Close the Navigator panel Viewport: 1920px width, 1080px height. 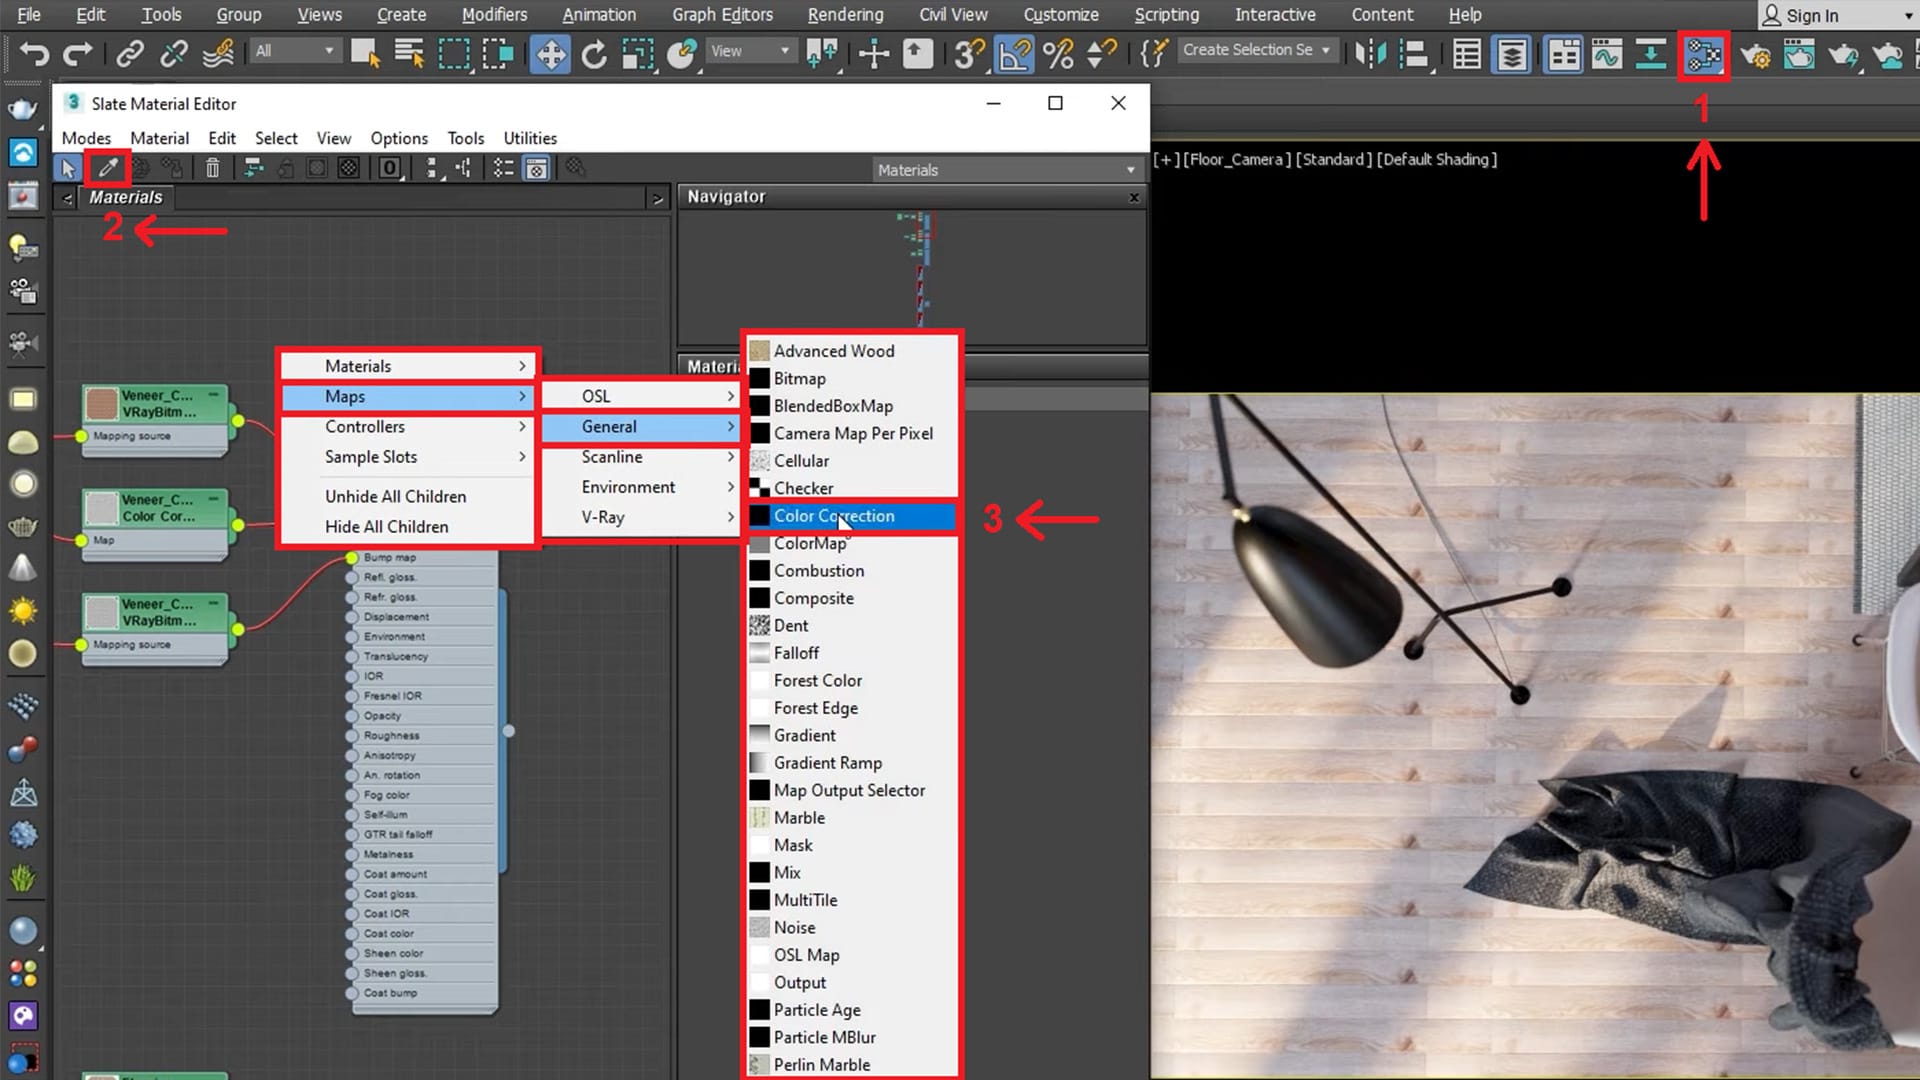pos(1134,198)
